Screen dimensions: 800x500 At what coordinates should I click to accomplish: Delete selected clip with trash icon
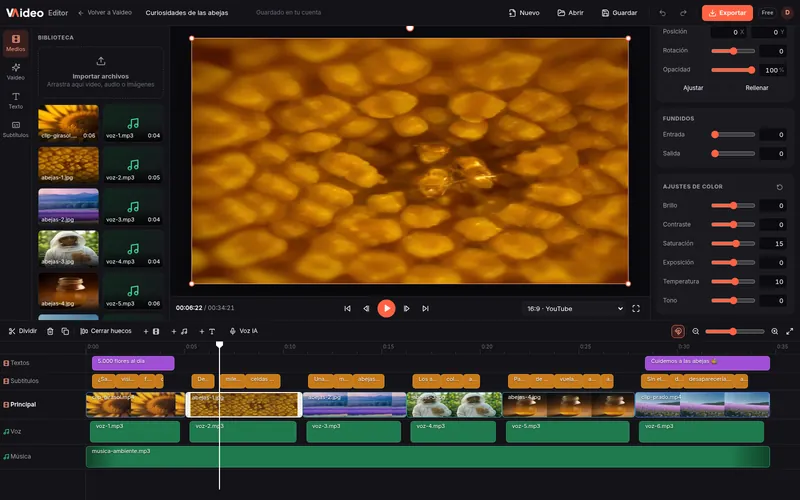(x=50, y=332)
